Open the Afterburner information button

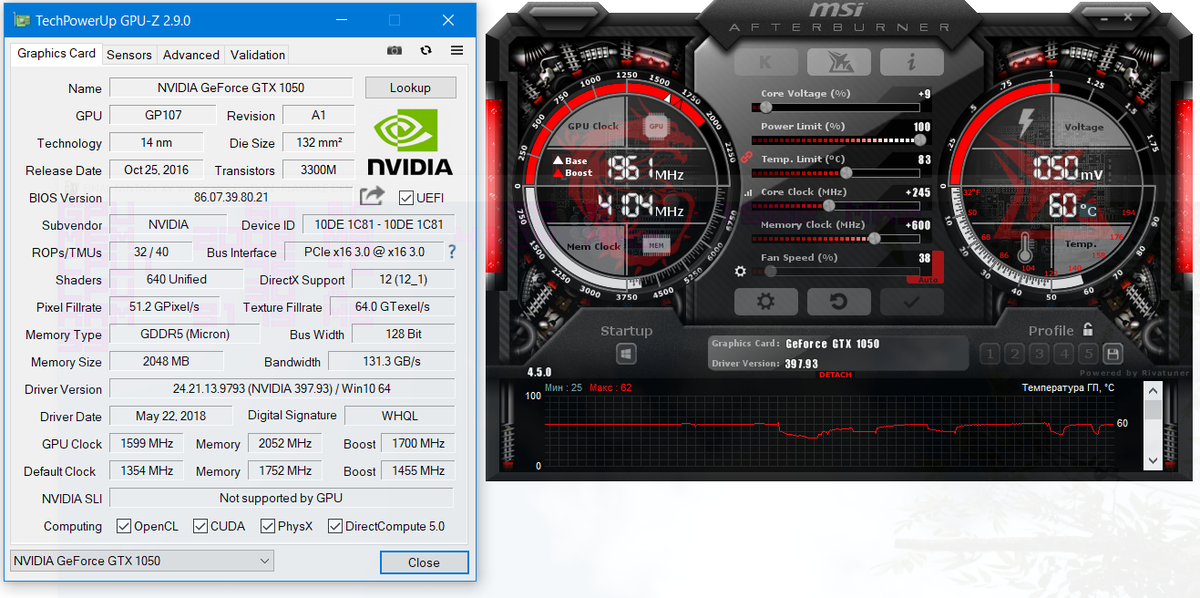point(911,62)
